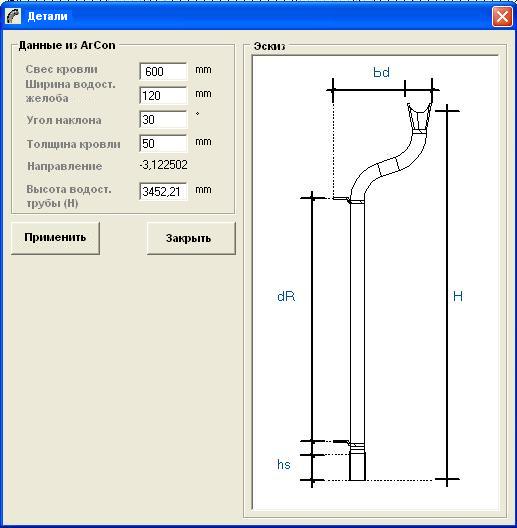The height and width of the screenshot is (528, 517).
Task: Click the Свес кровли label
Action: click(x=62, y=69)
